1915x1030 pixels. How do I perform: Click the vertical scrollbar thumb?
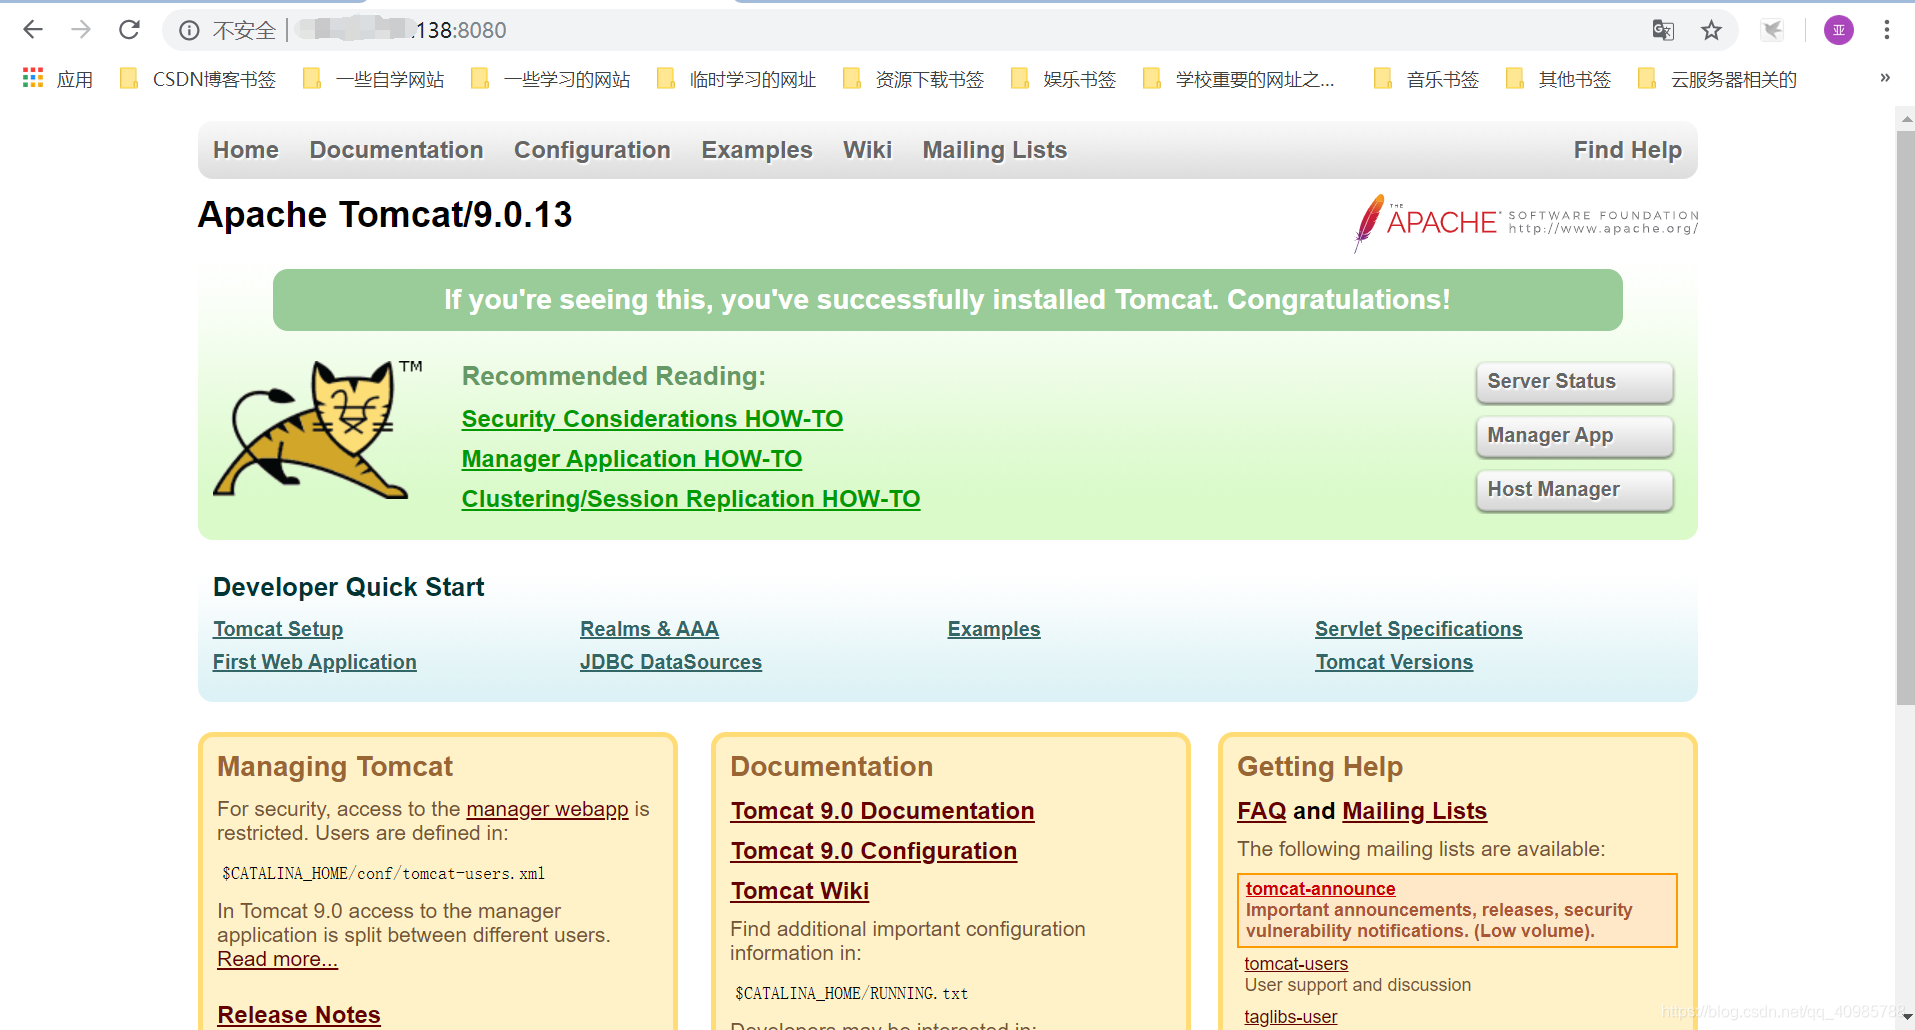1905,418
